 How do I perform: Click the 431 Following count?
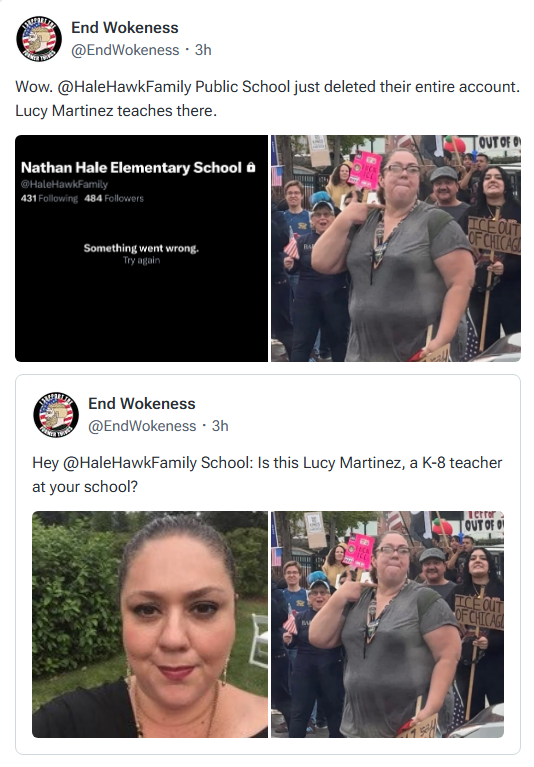49,198
